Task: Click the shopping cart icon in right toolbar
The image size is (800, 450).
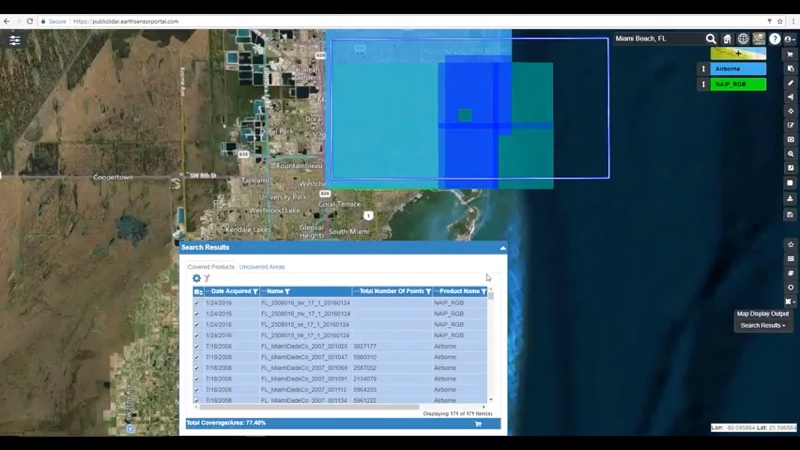Action: tap(790, 54)
